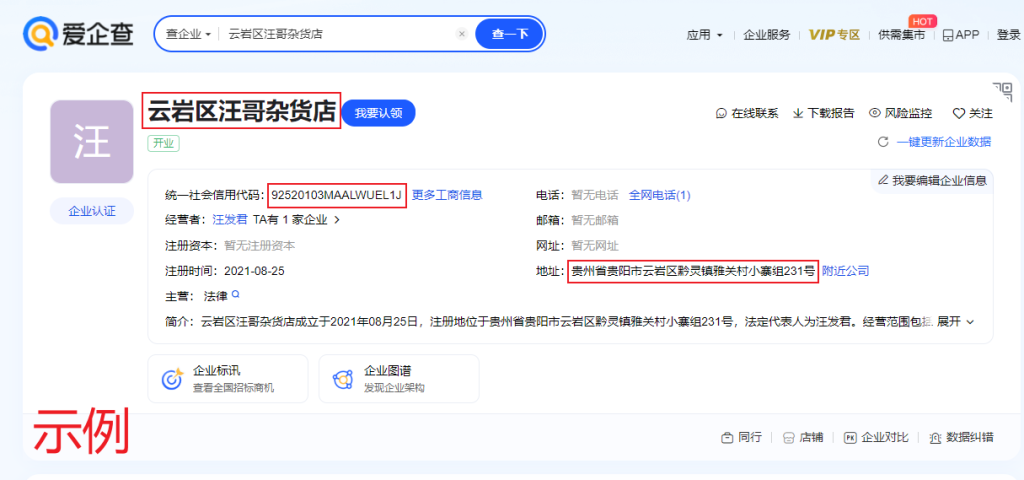The height and width of the screenshot is (480, 1024).
Task: Click the QR code icon at the card corner
Action: (x=1002, y=91)
